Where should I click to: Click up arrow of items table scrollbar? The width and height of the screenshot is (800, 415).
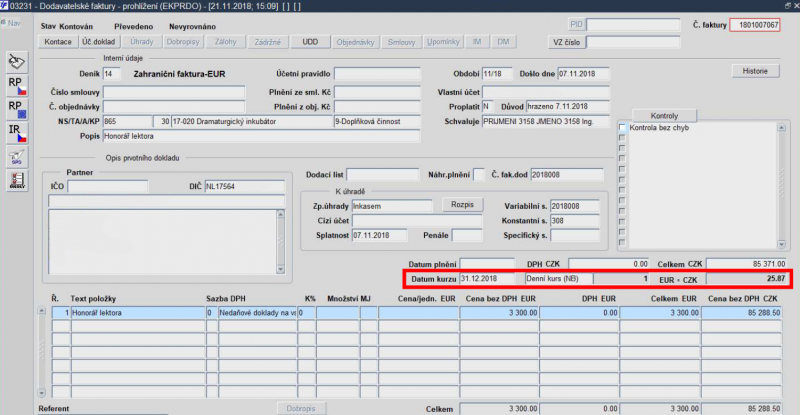(x=42, y=310)
